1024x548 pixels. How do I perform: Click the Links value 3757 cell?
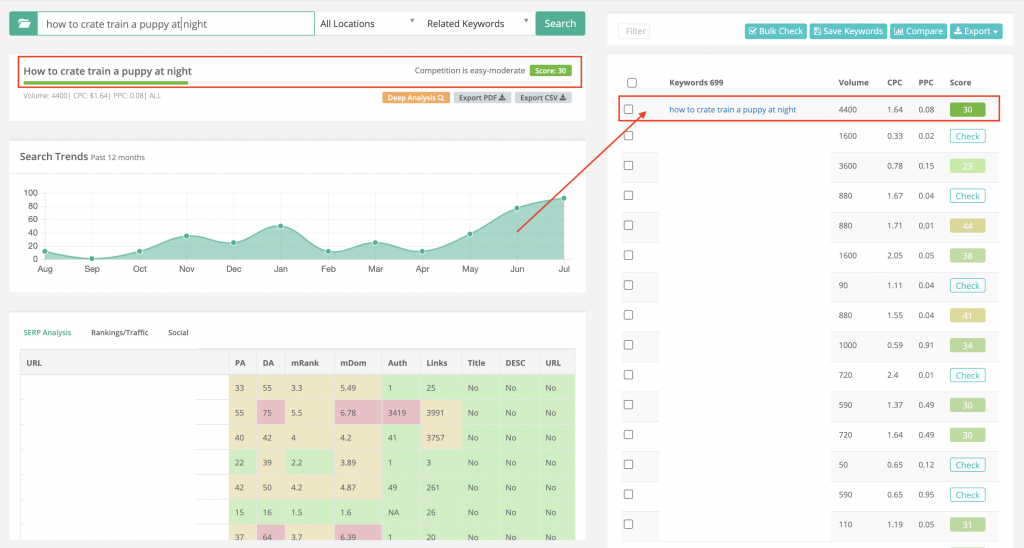(441, 438)
